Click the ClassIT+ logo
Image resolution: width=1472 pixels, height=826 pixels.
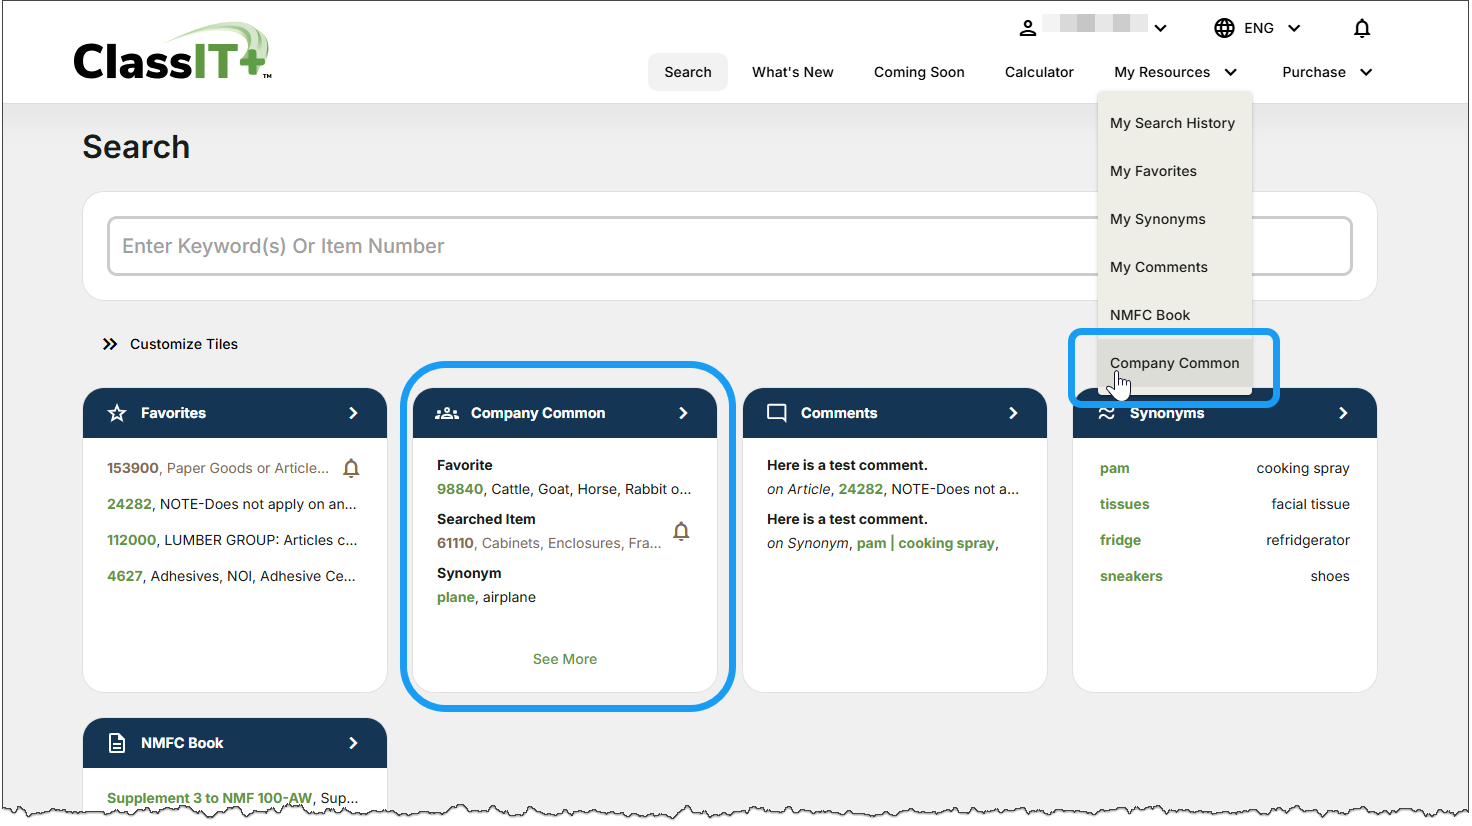click(171, 52)
